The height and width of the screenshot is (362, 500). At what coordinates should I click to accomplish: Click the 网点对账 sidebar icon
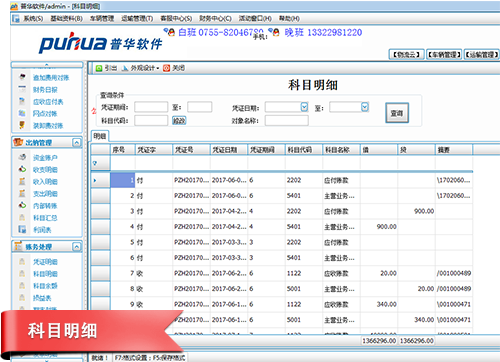coord(22,113)
